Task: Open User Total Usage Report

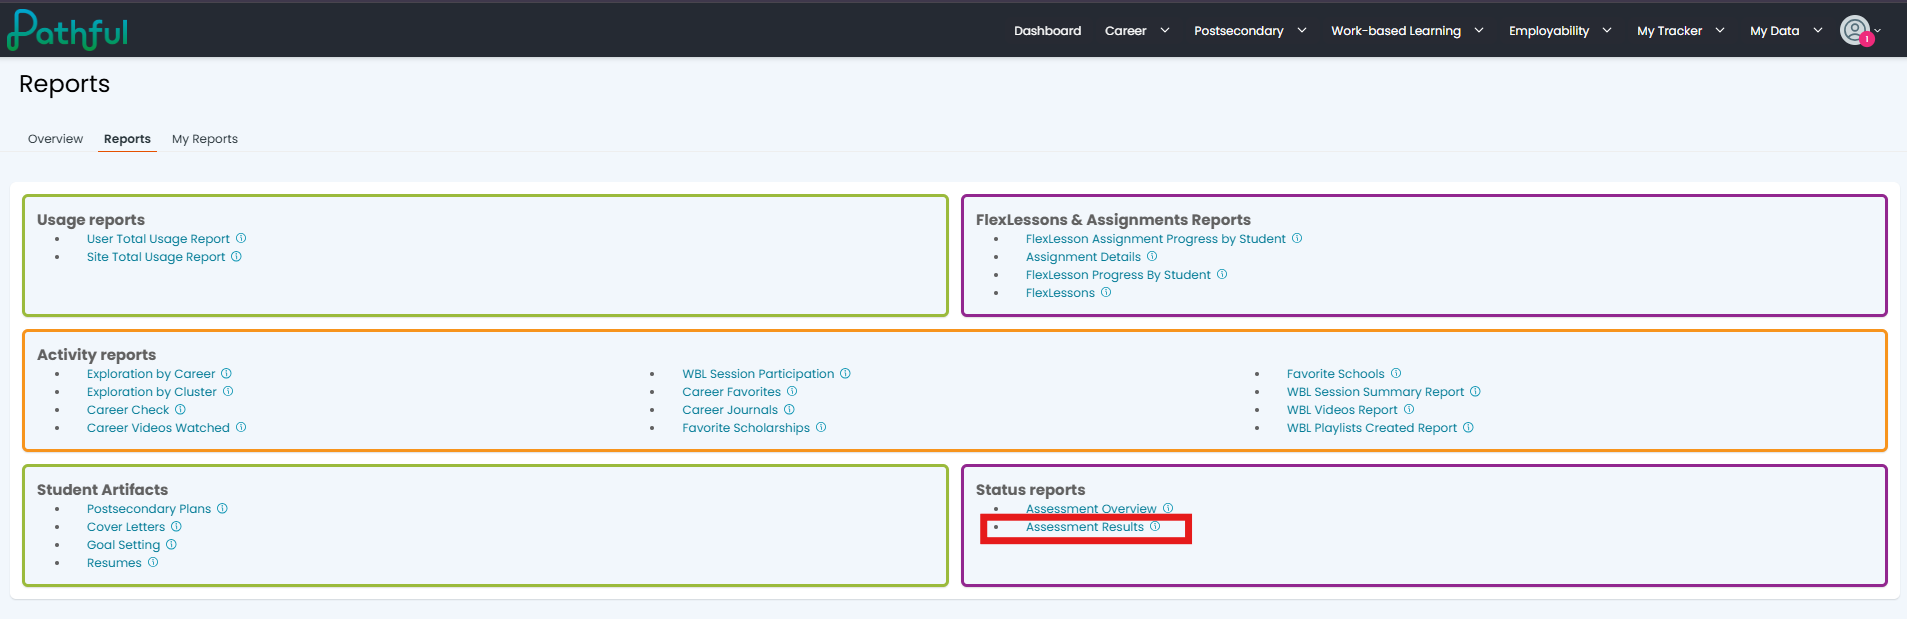Action: (158, 239)
